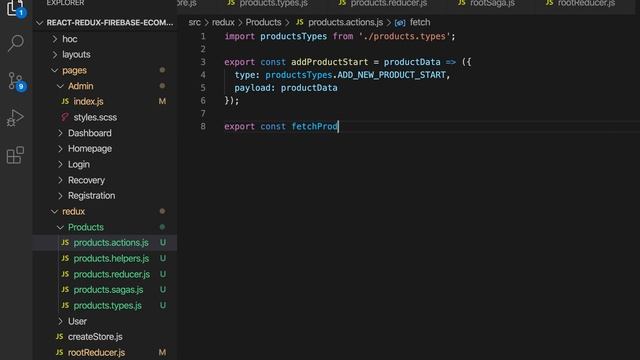This screenshot has width=640, height=360.
Task: Open the Search view icon
Action: (x=16, y=43)
